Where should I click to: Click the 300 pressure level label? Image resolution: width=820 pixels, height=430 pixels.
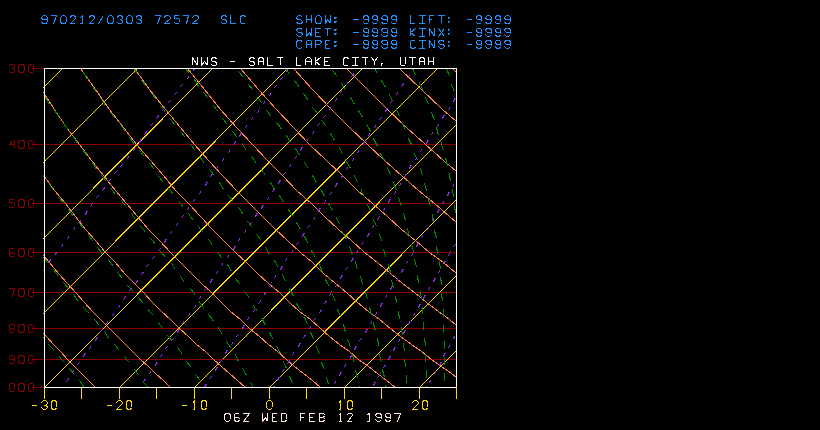22,68
